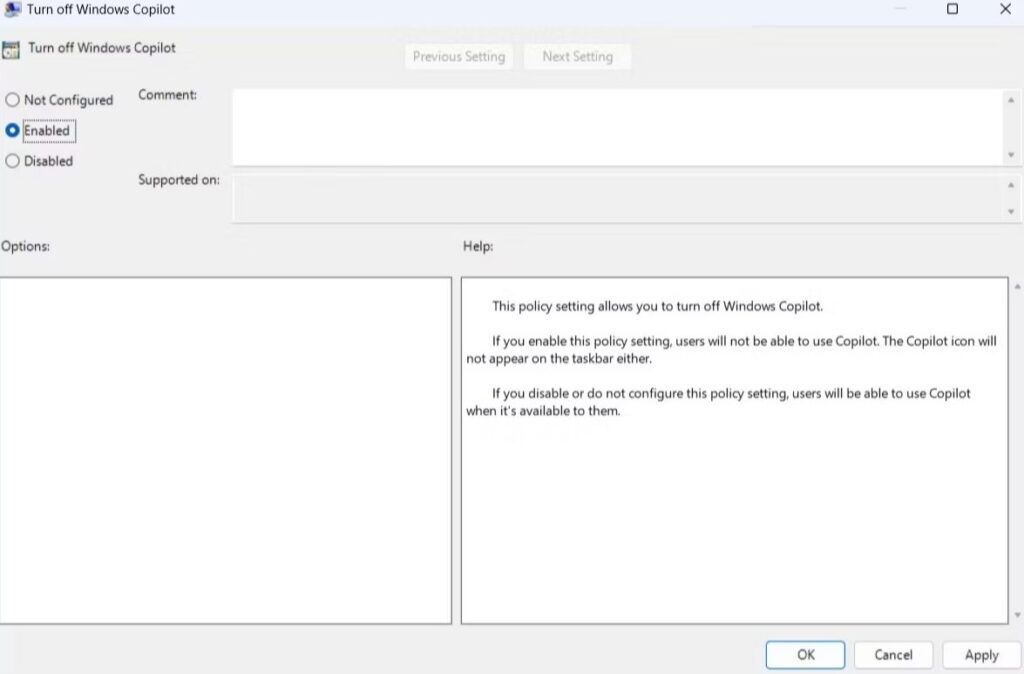Screen dimensions: 1024x674
Task: Select the Not Configured radio button
Action: coord(13,100)
